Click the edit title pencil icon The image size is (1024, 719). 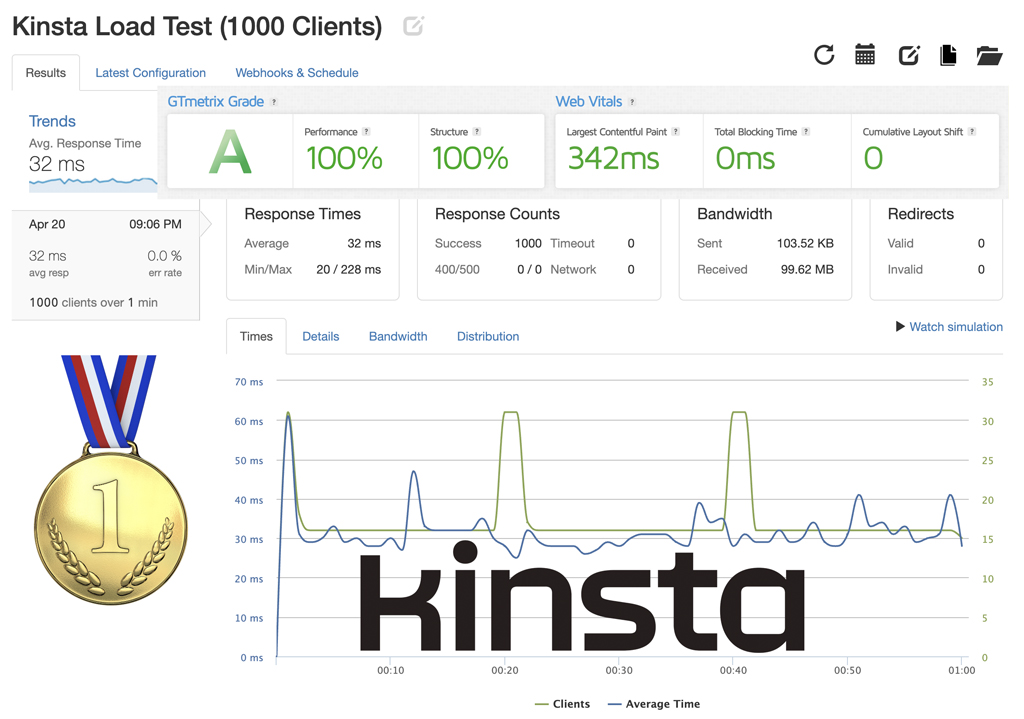point(413,25)
